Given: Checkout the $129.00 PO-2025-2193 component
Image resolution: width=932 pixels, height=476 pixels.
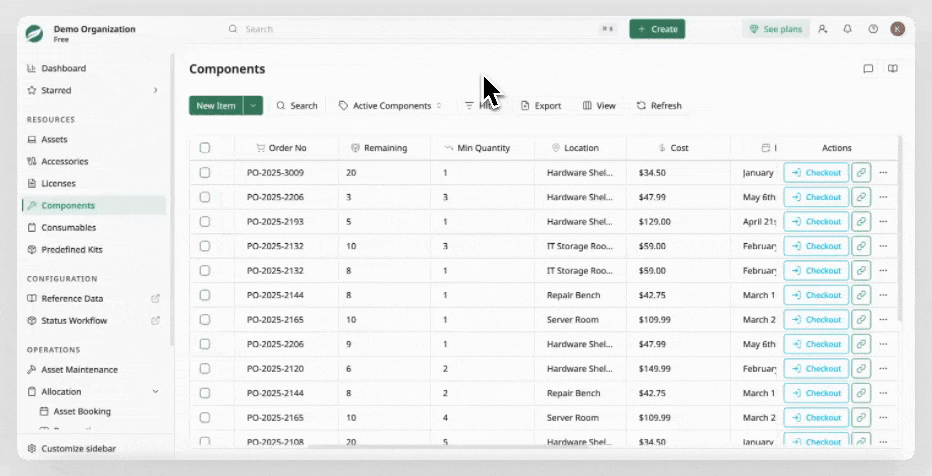Looking at the screenshot, I should pos(816,221).
